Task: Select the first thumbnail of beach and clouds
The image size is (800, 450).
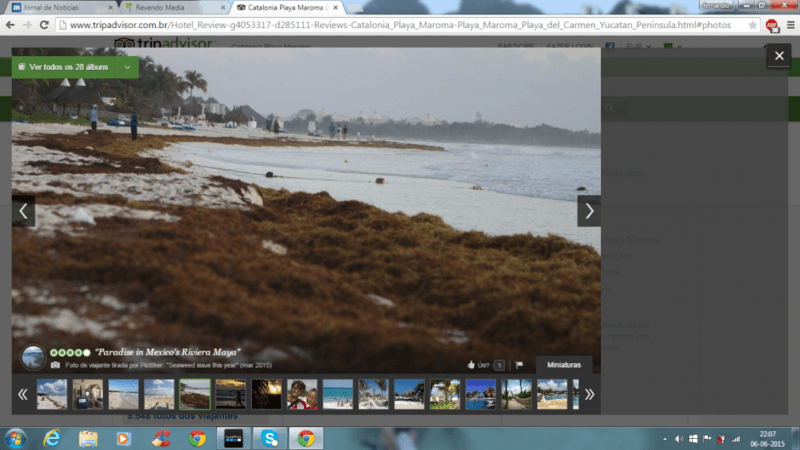Action: click(x=52, y=394)
